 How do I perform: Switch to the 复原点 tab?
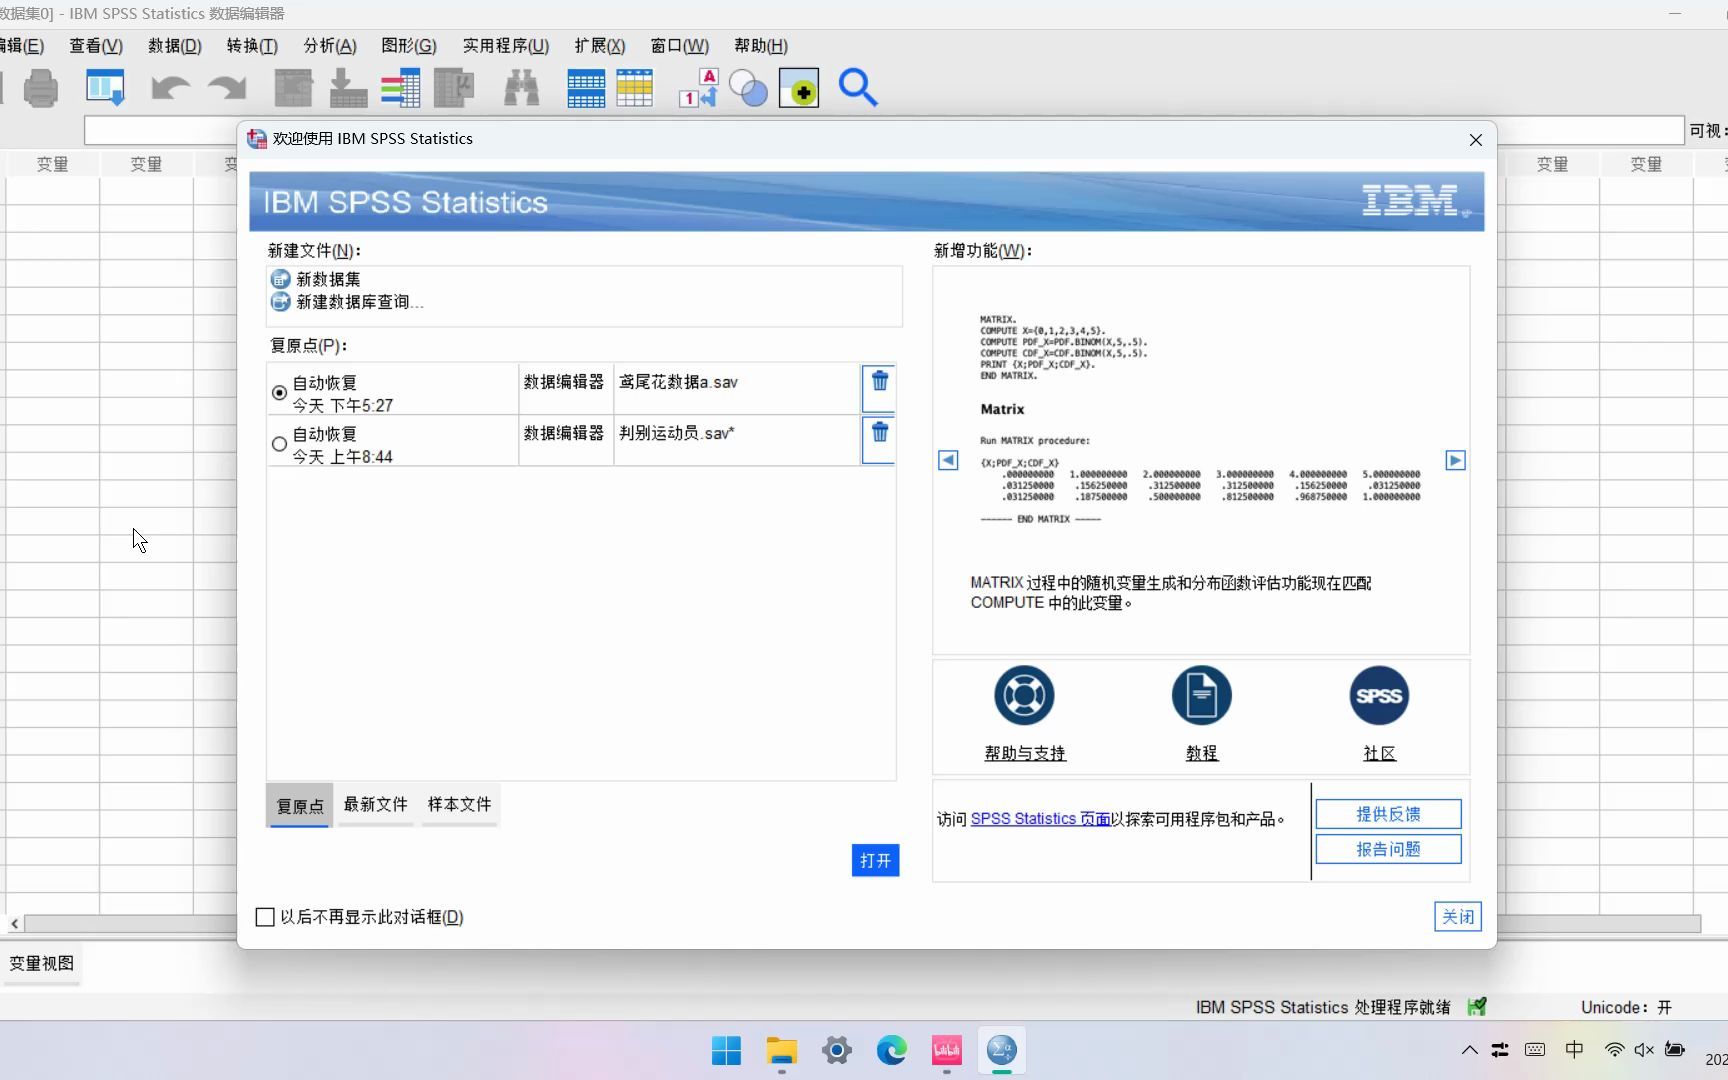coord(300,806)
